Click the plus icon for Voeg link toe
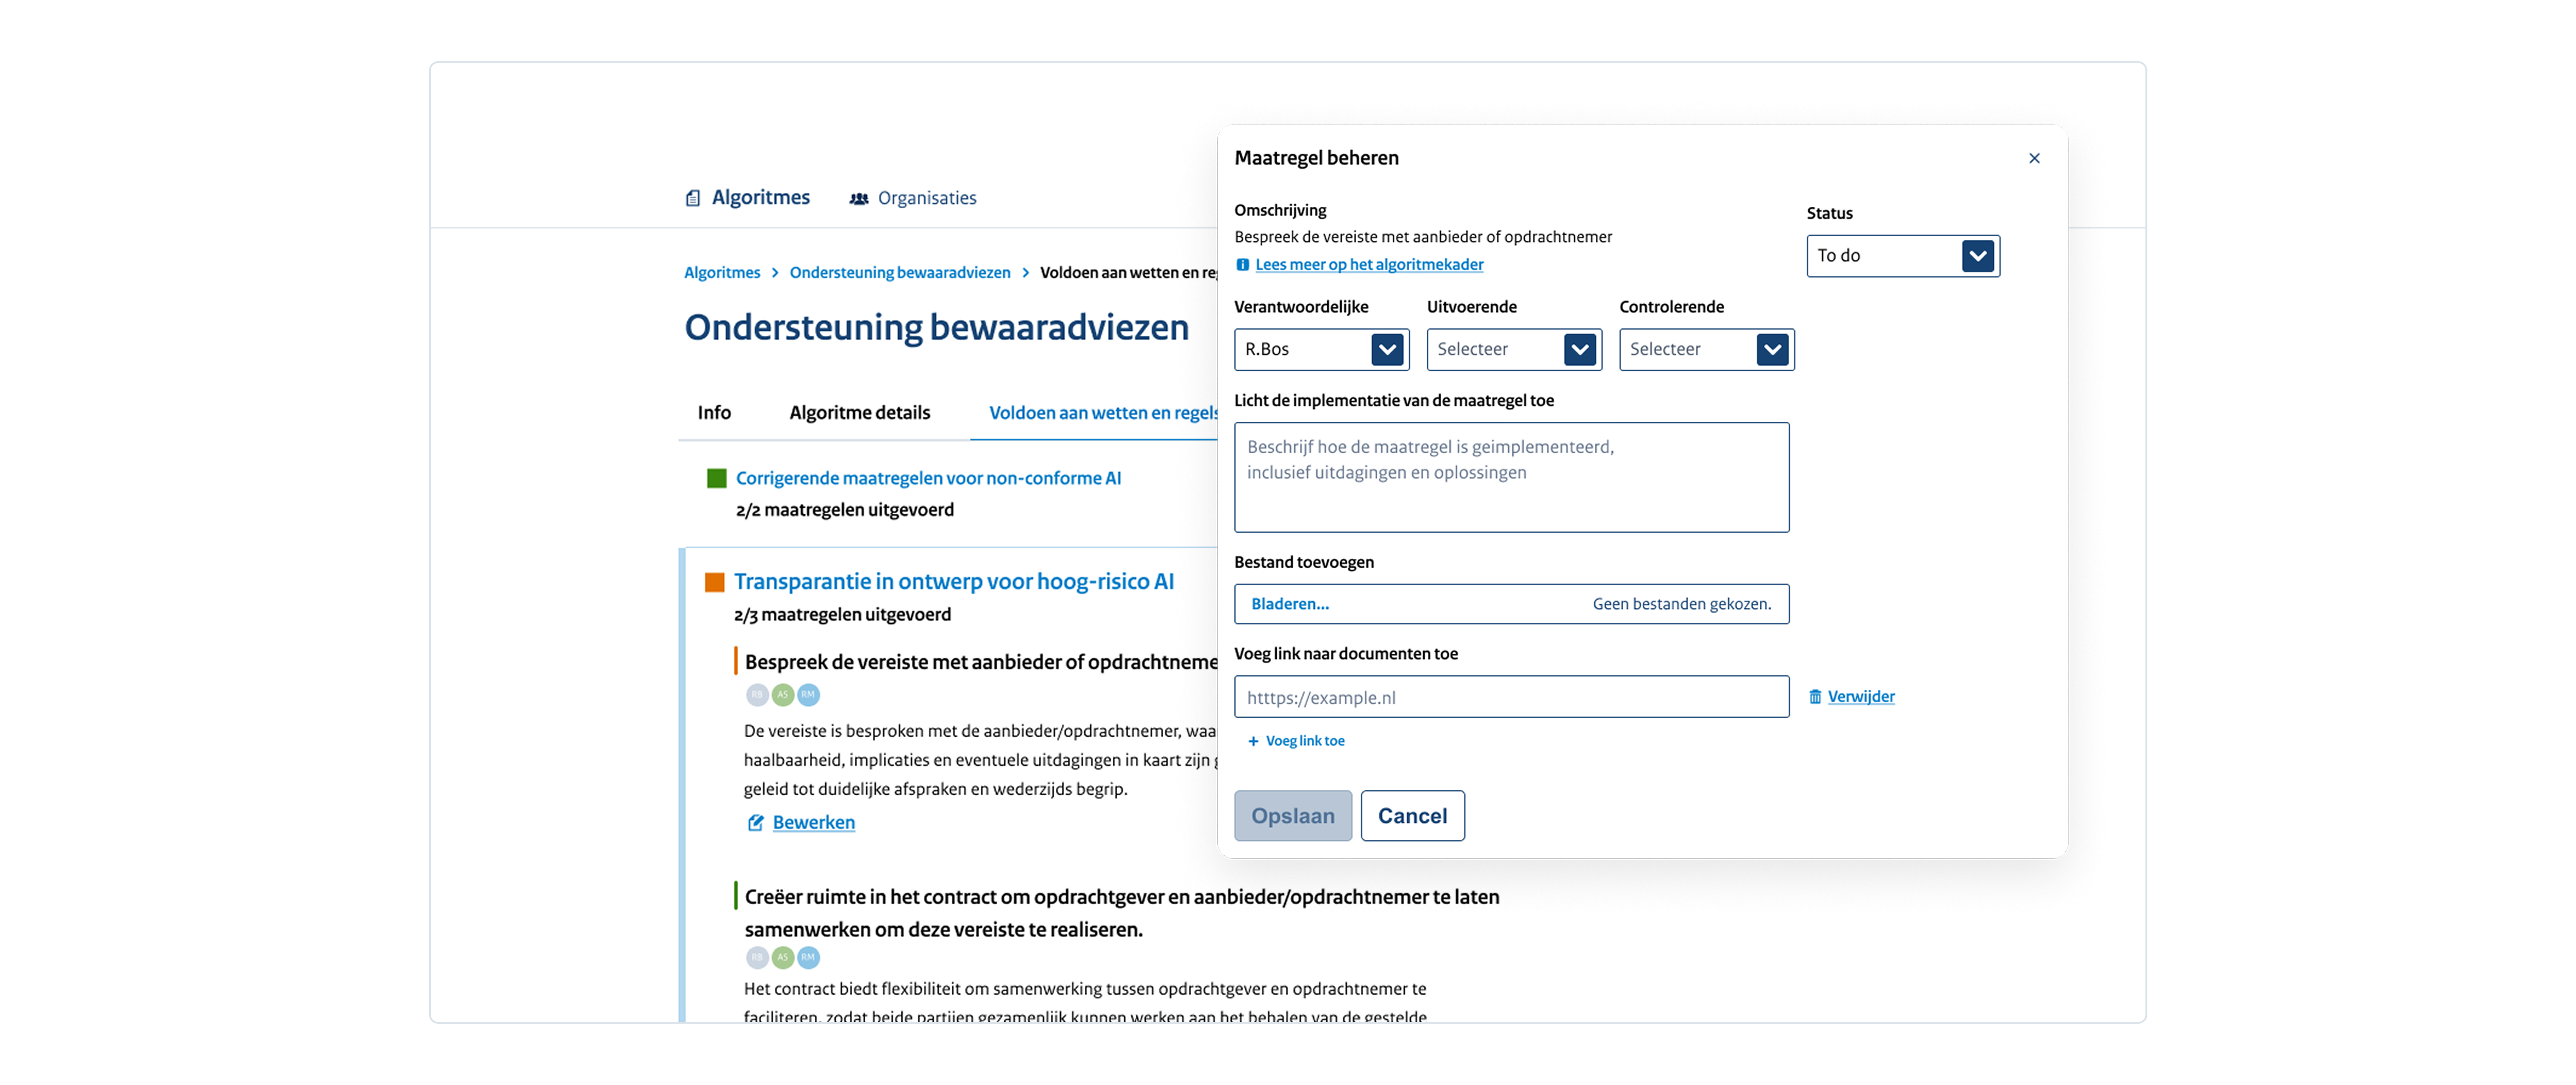This screenshot has width=2576, height=1085. click(1253, 742)
